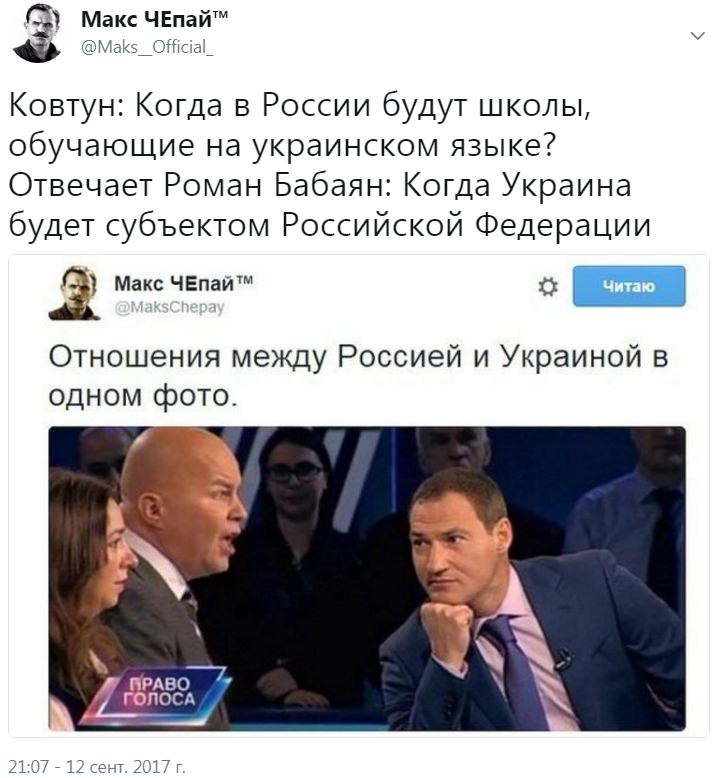Viewport: 724px width, 778px height.
Task: Click the Макс ЧЕпай name in quoted tweet
Action: point(184,284)
